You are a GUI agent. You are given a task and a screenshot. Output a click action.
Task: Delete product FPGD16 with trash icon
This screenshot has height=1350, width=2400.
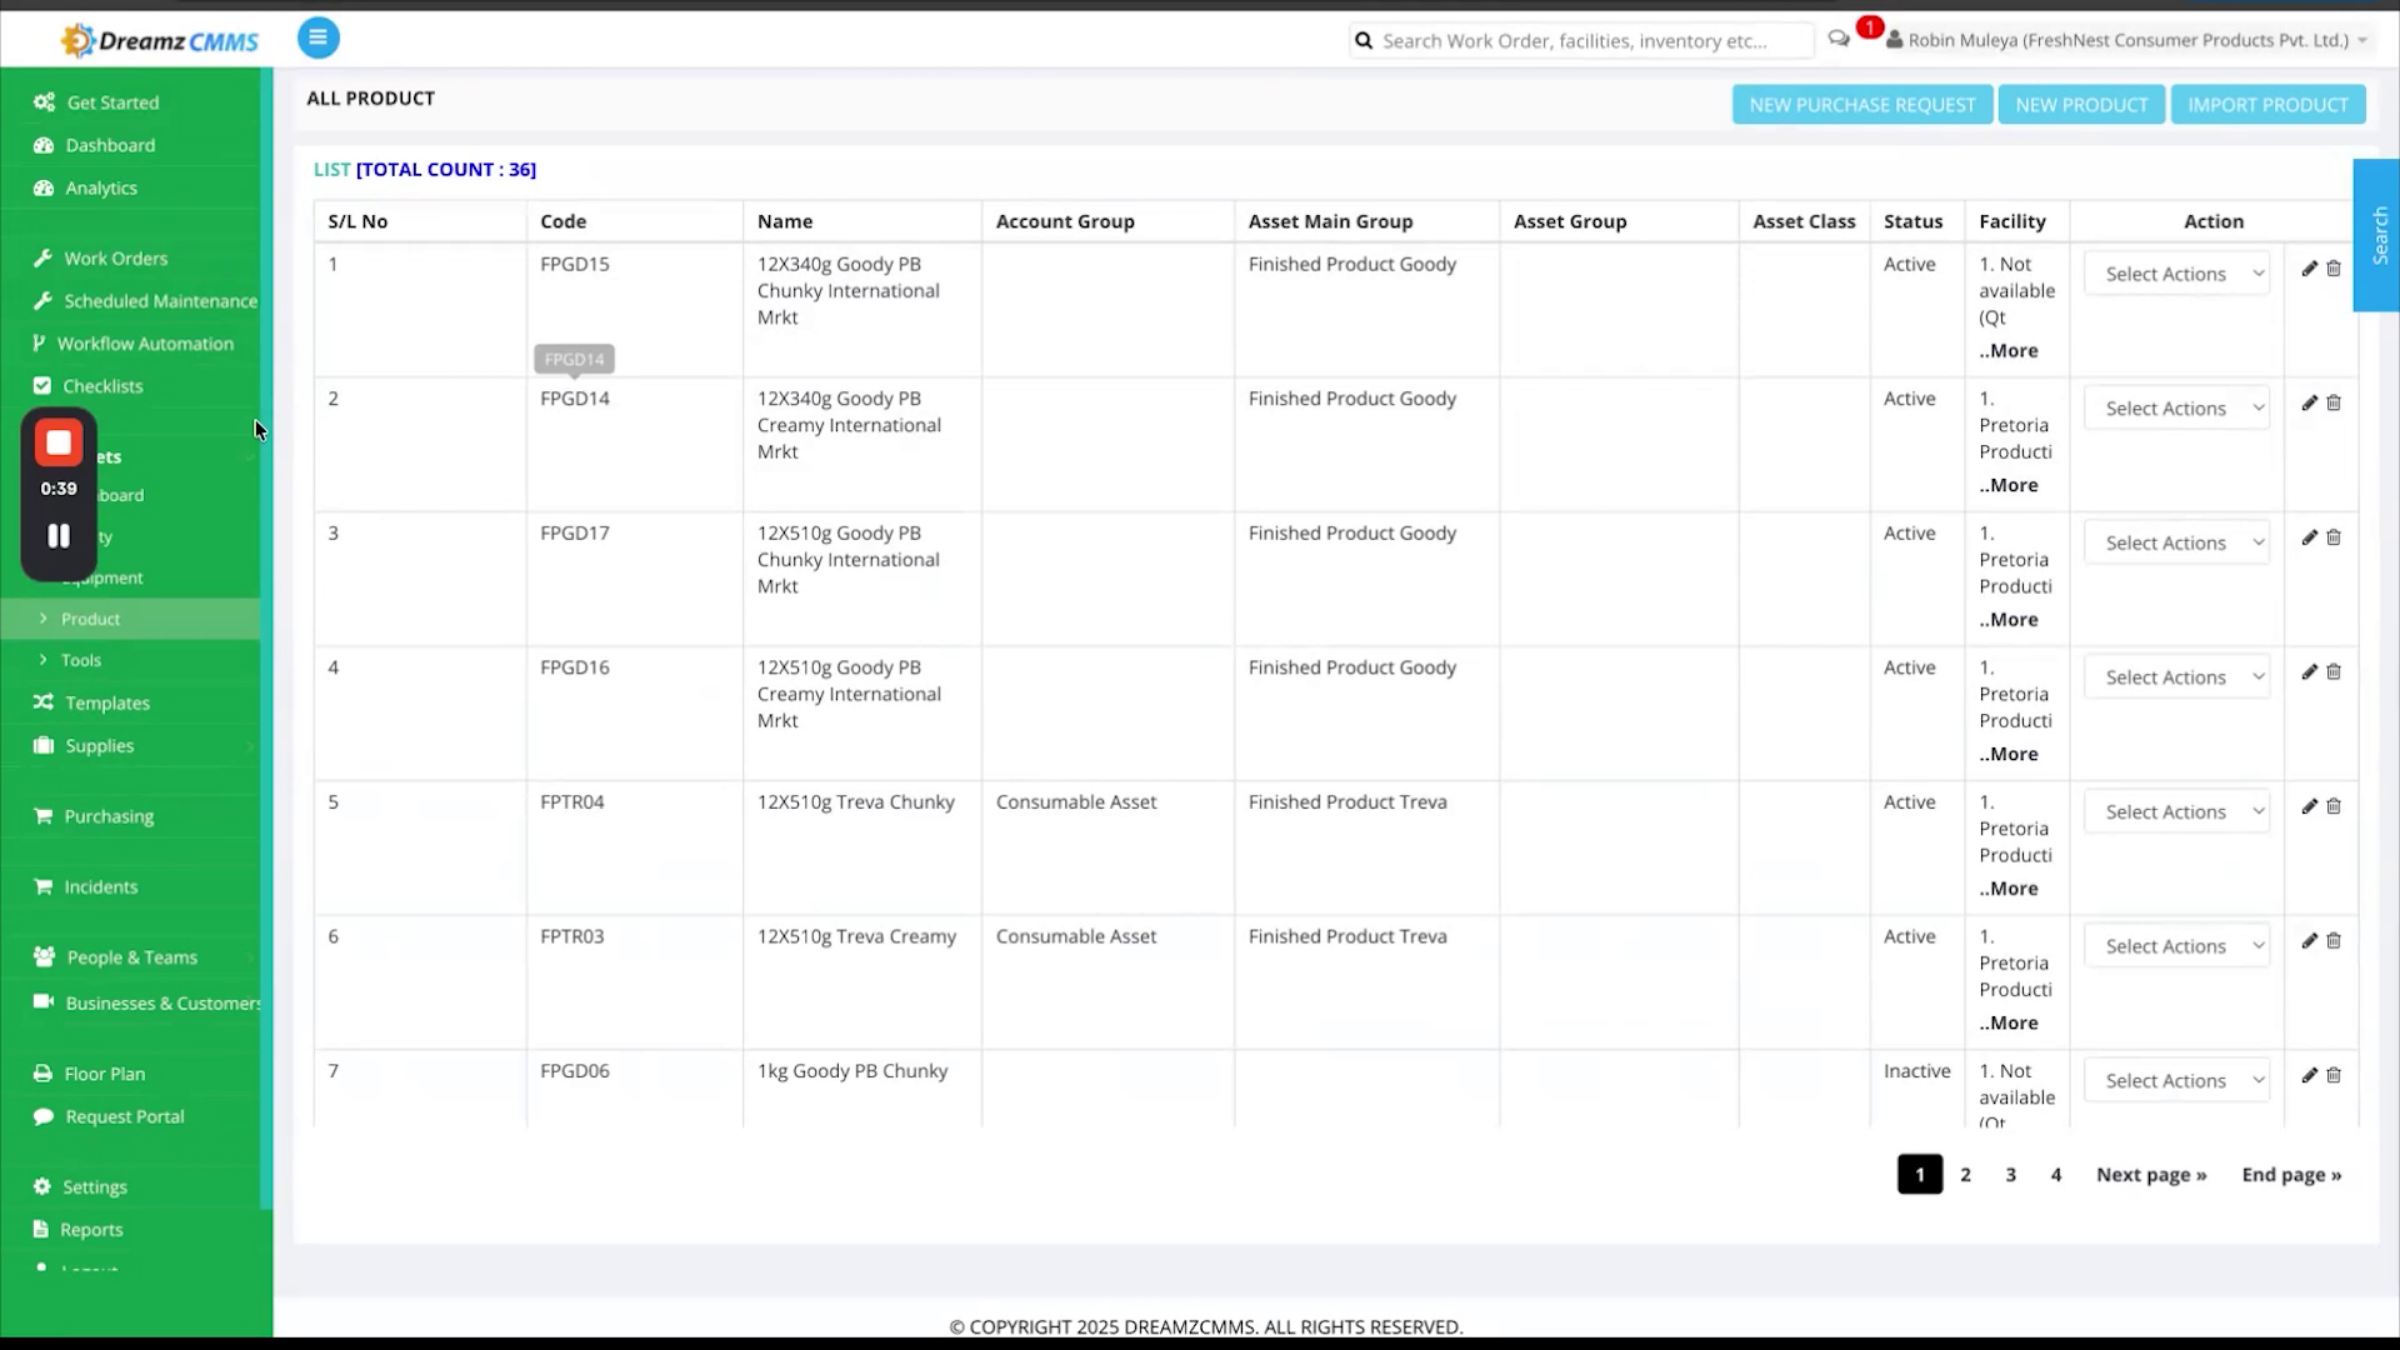pyautogui.click(x=2334, y=672)
